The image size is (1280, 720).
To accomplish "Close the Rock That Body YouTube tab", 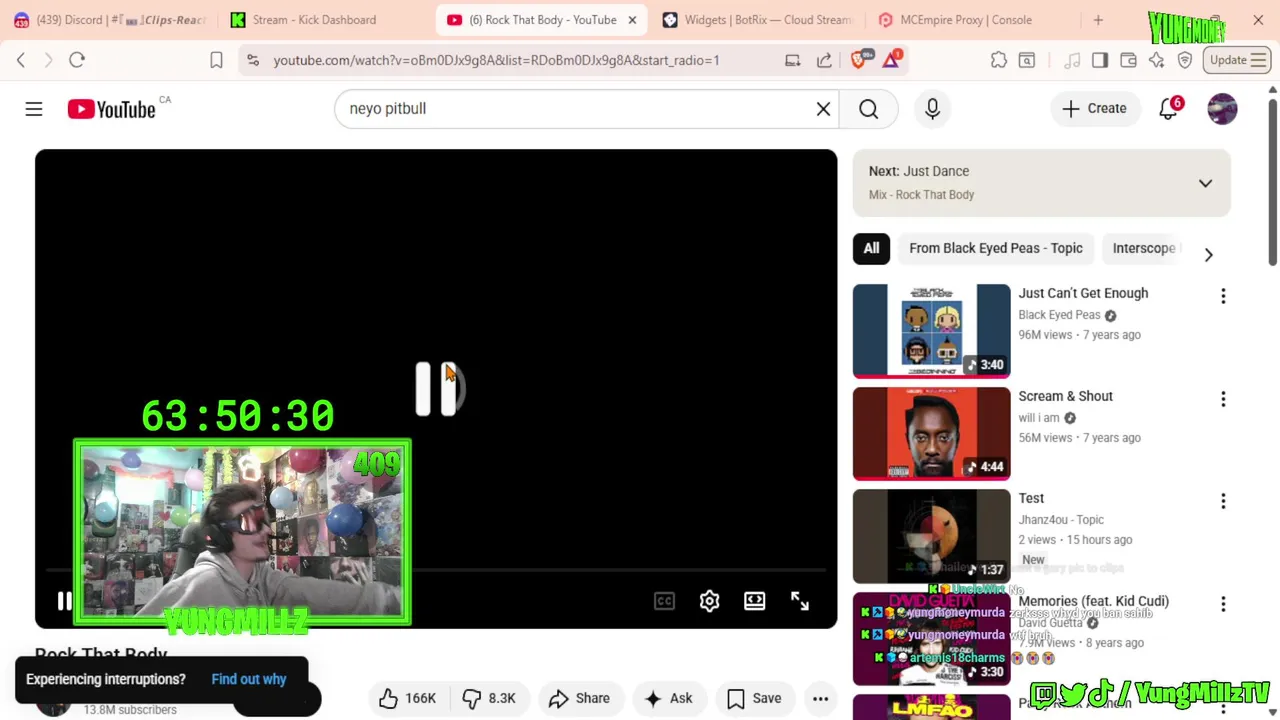I will [x=632, y=20].
